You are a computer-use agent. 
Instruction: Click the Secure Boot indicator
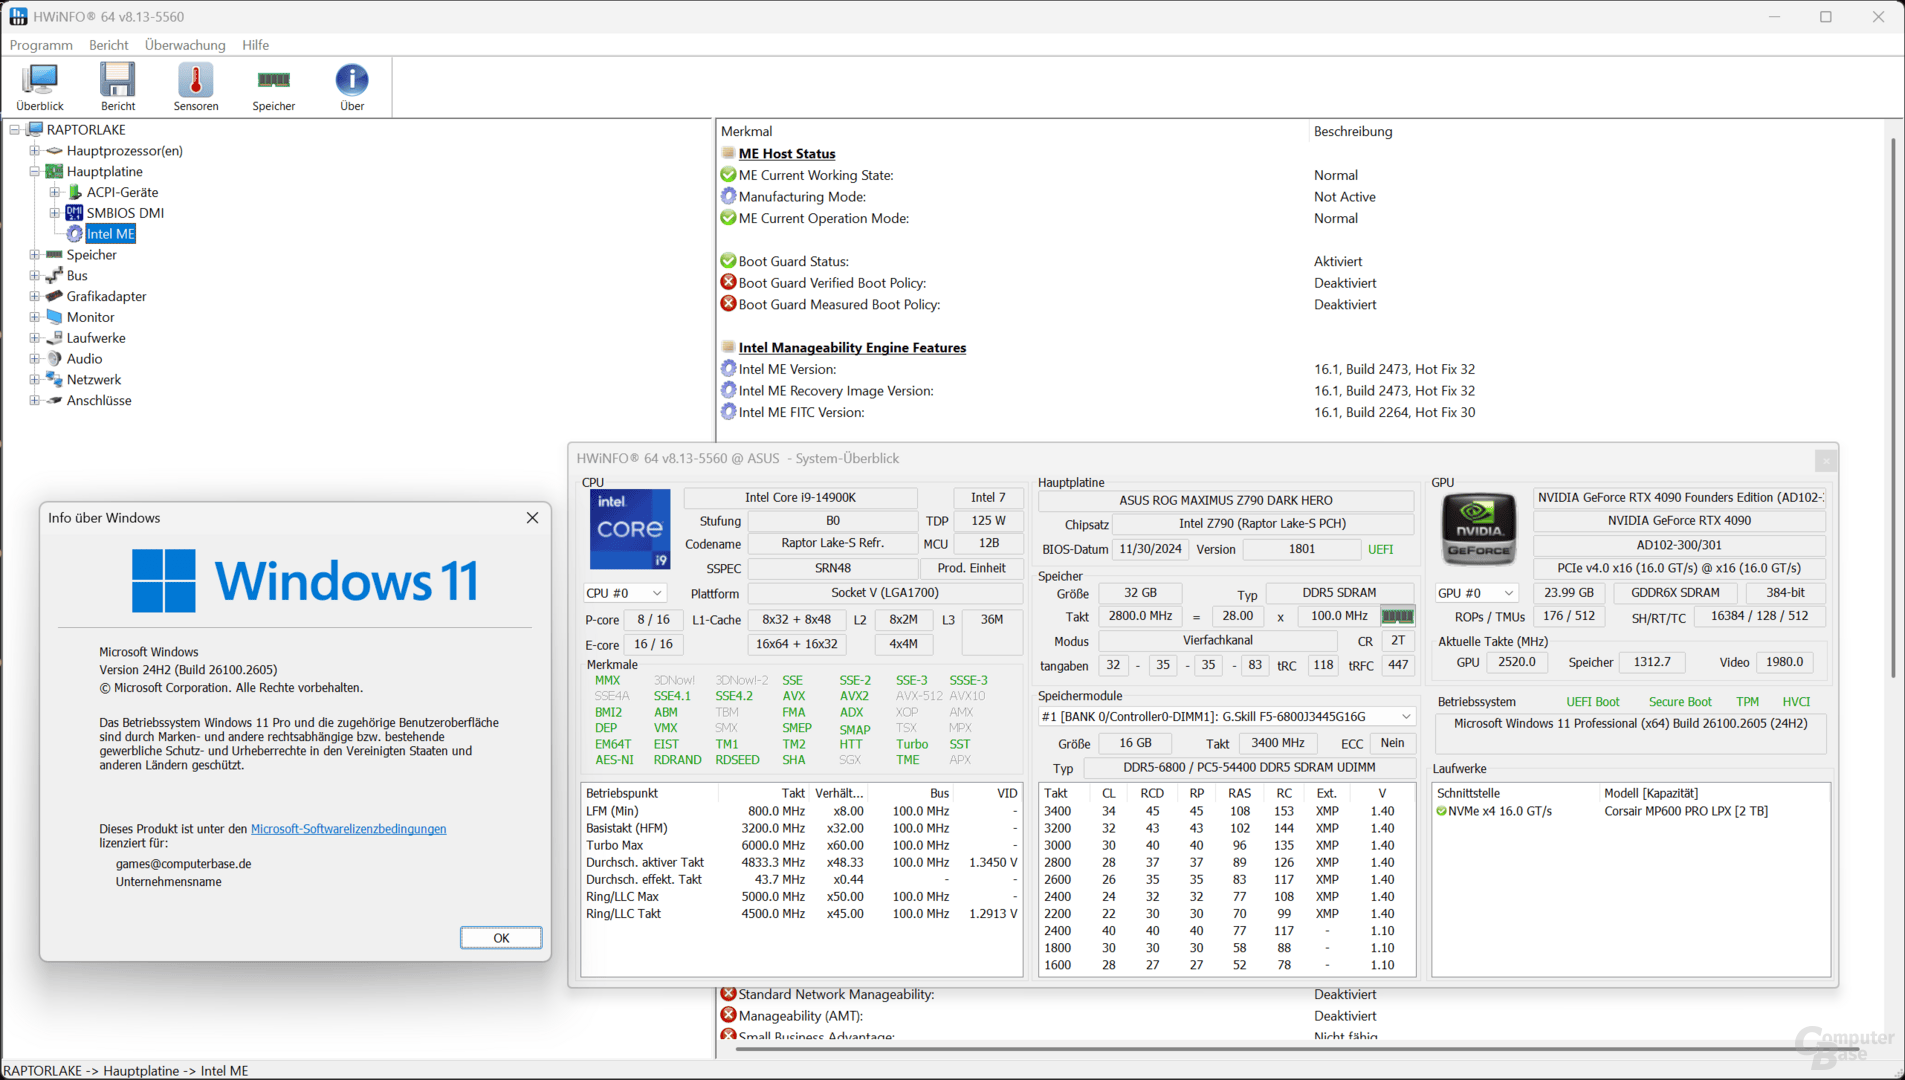(x=1680, y=702)
